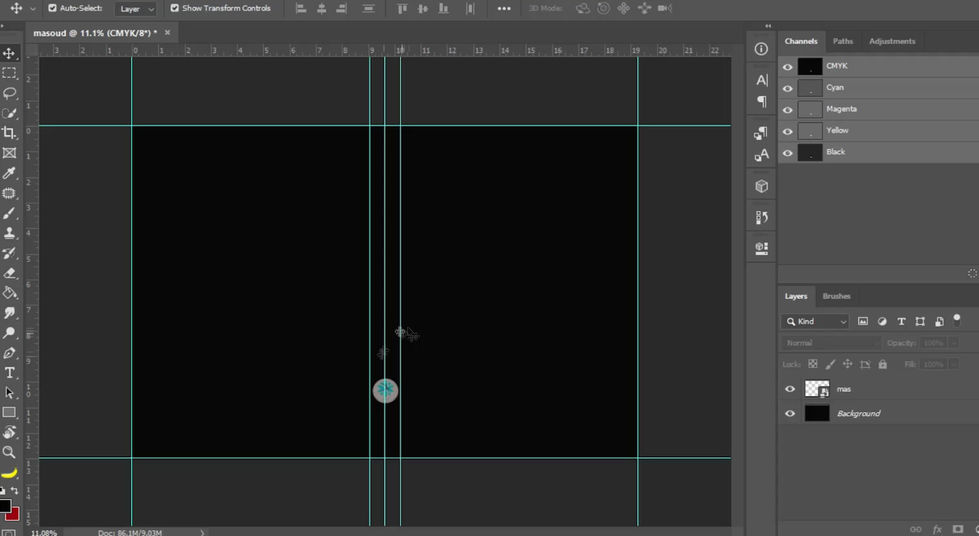Uncheck Show Transform Controls checkbox
Viewport: 979px width, 536px height.
175,8
